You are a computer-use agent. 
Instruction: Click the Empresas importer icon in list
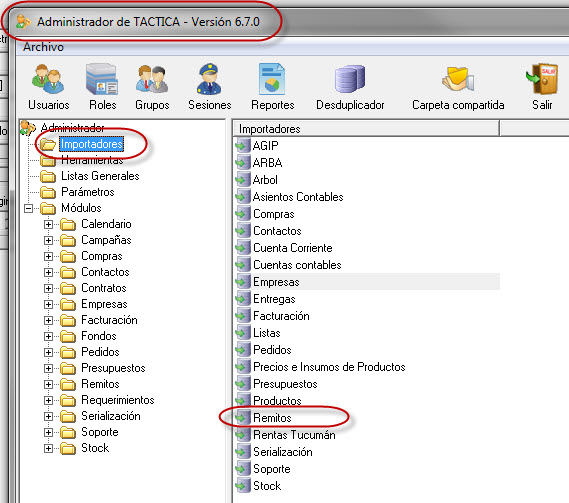243,282
